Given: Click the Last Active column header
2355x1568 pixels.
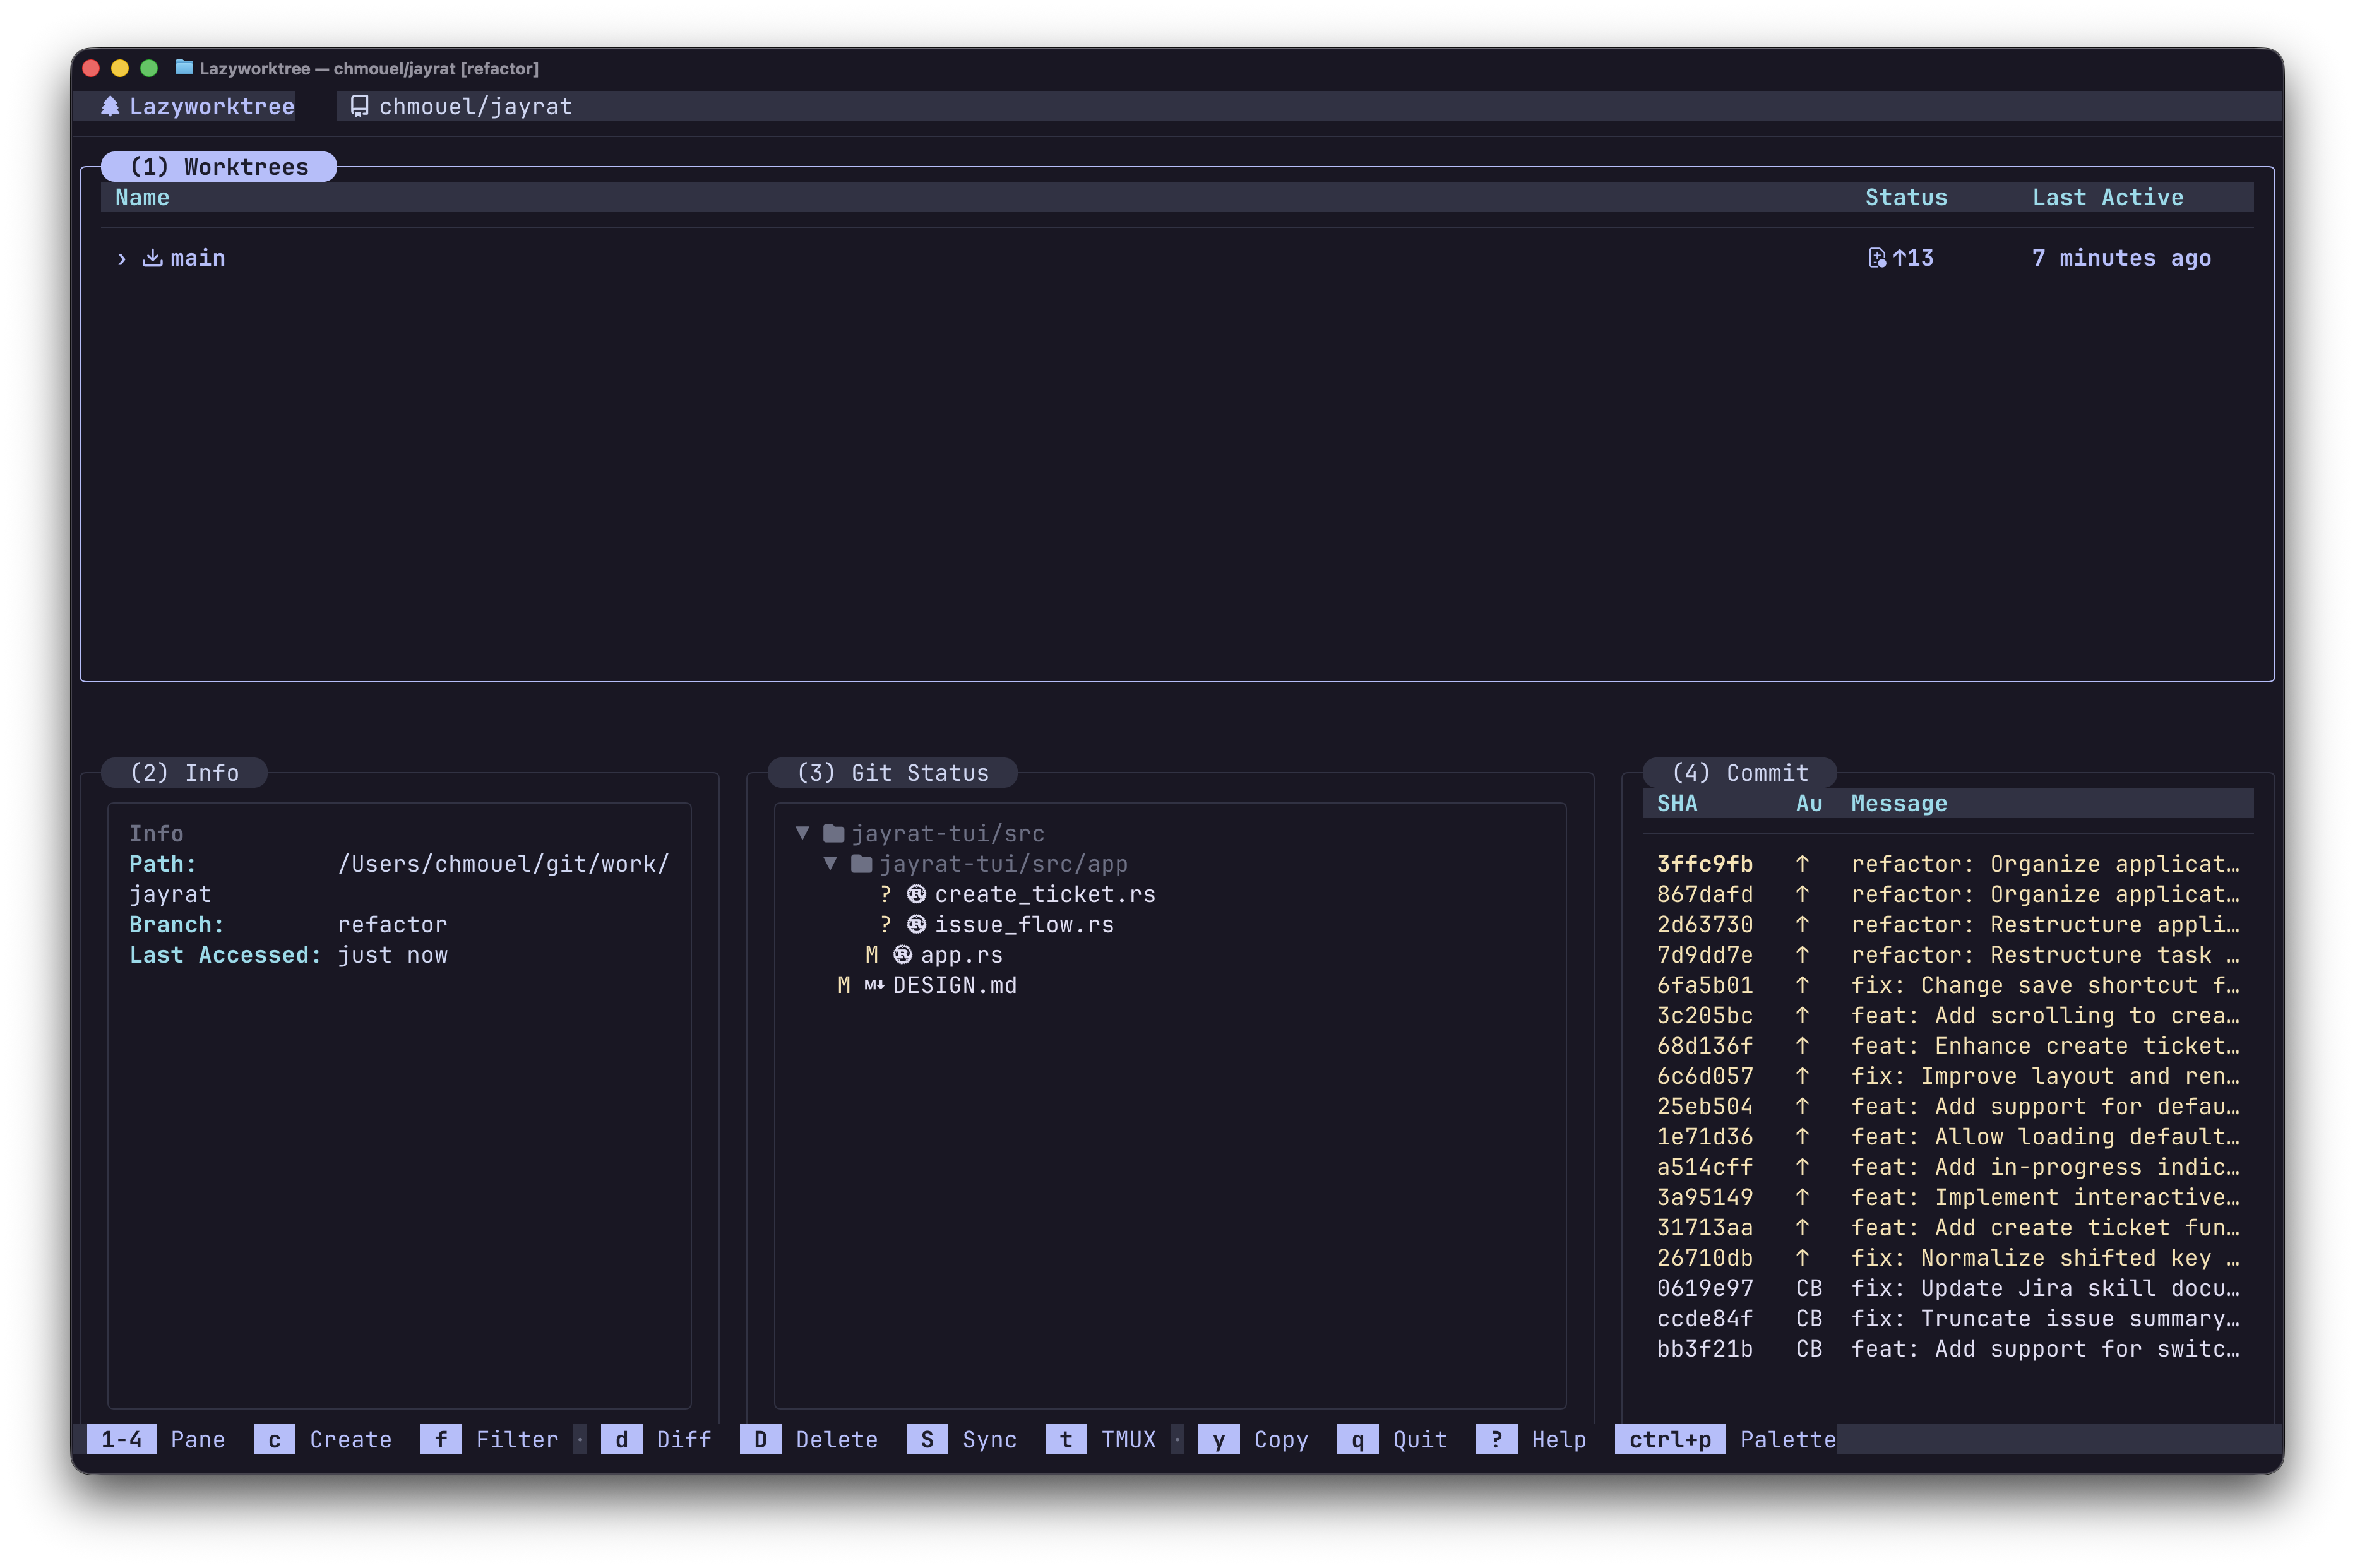Looking at the screenshot, I should [2107, 197].
